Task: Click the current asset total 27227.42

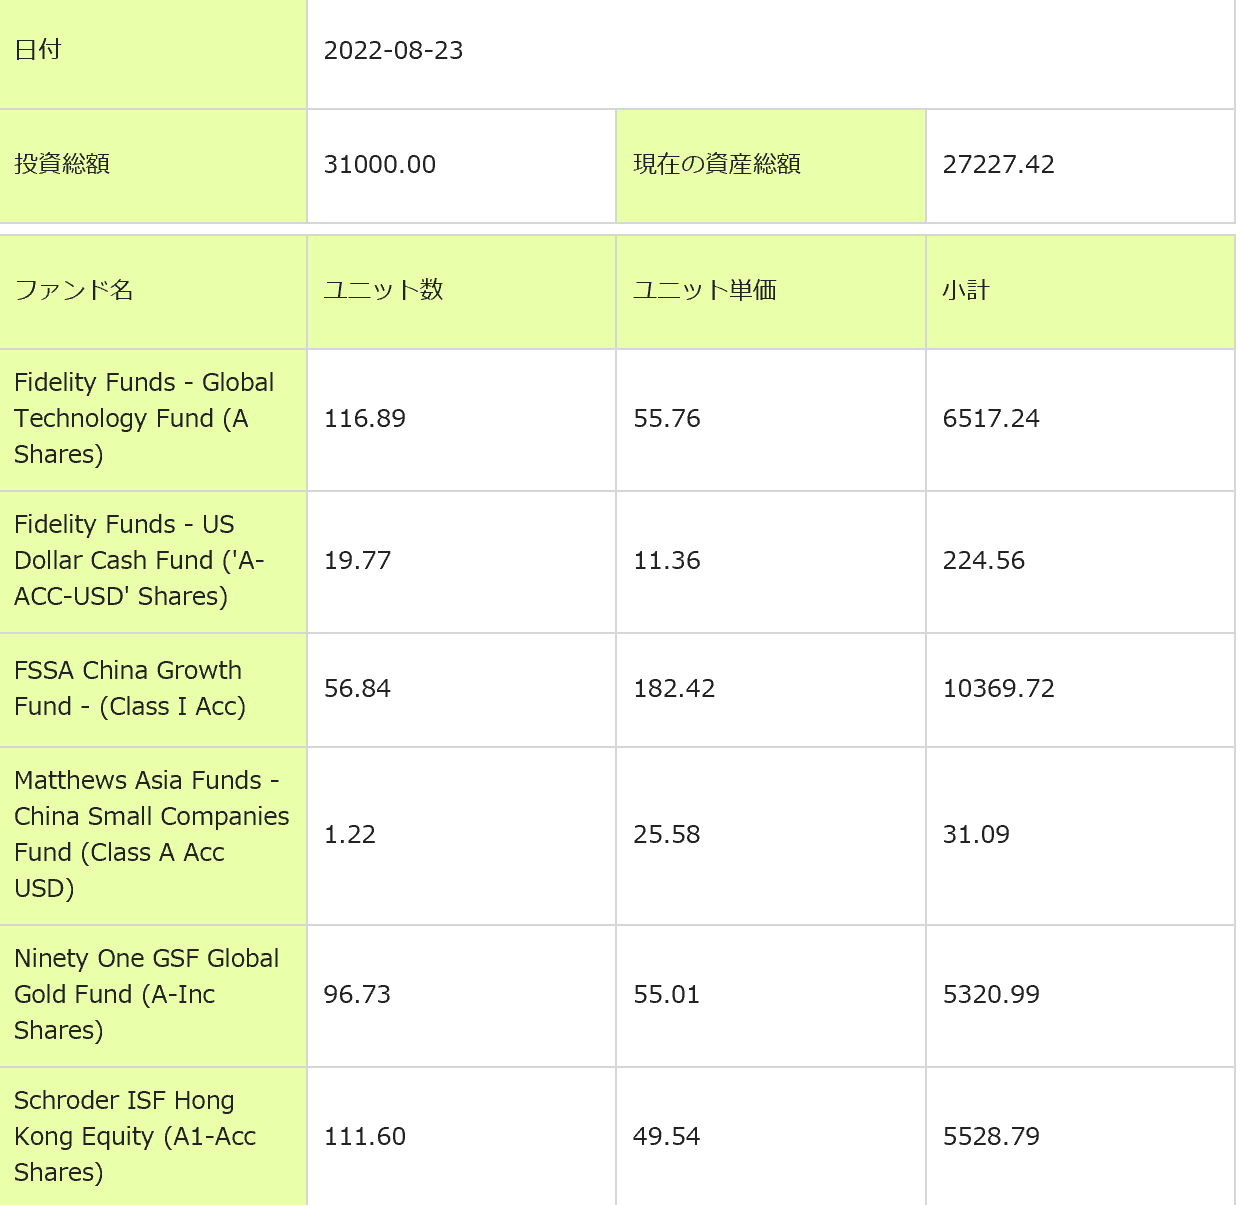Action: coord(998,165)
